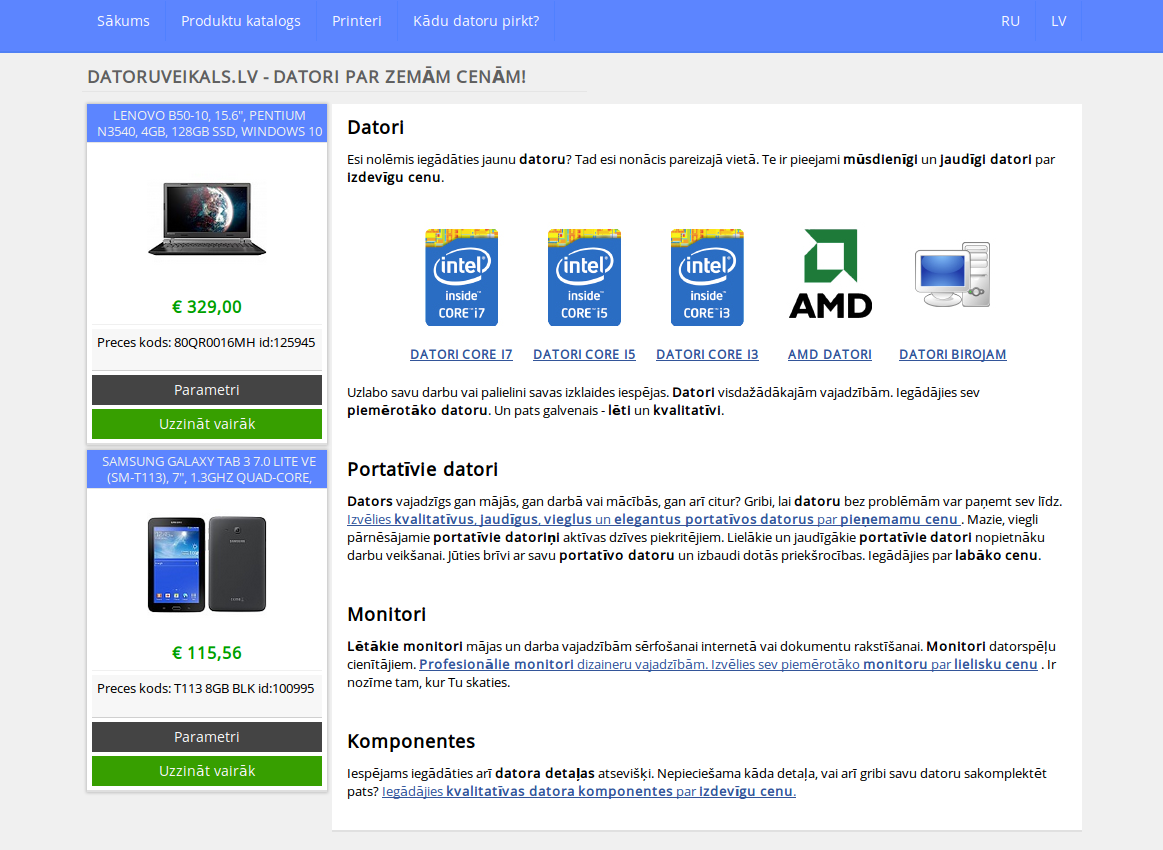The image size is (1163, 850).
Task: Click DATORUVEIKALS.LV site title heading
Action: tap(306, 77)
